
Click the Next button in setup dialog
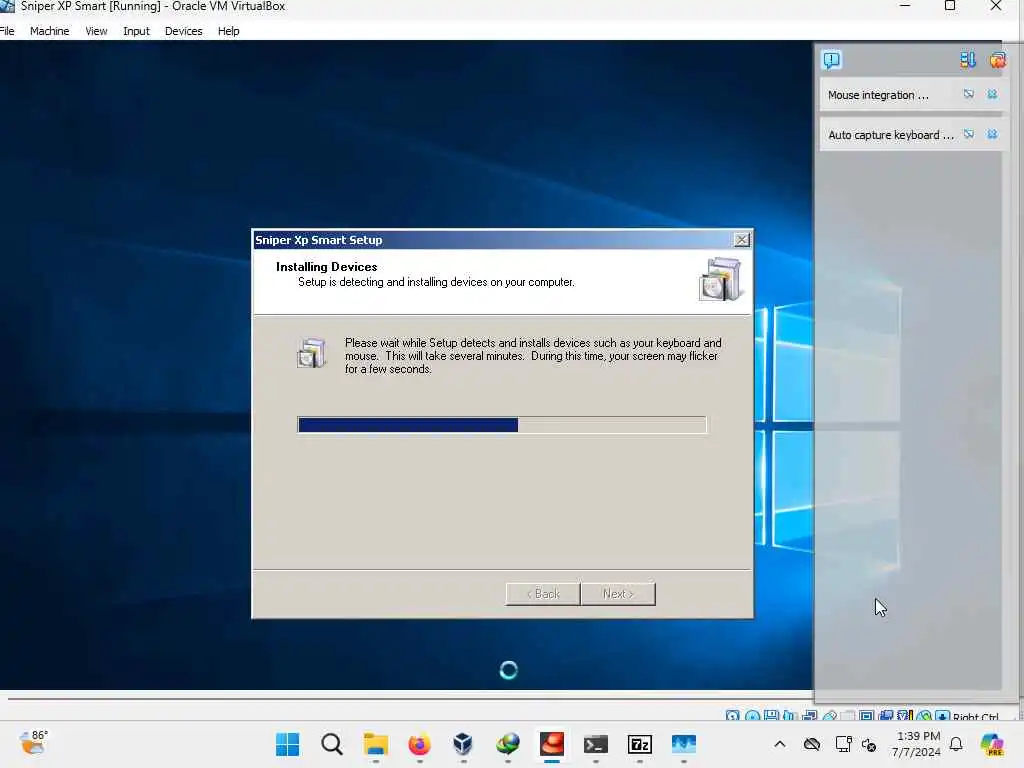(618, 594)
